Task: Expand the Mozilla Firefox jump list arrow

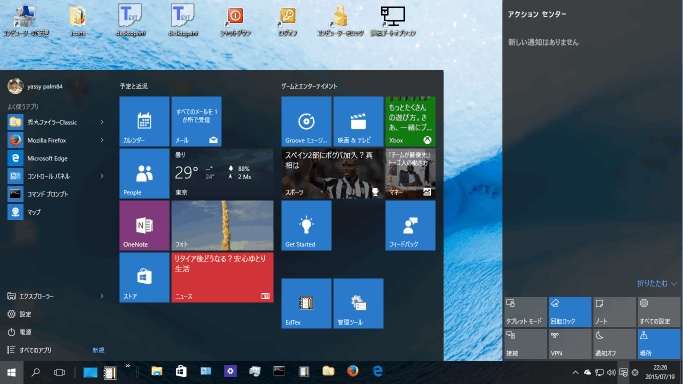Action: pyautogui.click(x=102, y=140)
